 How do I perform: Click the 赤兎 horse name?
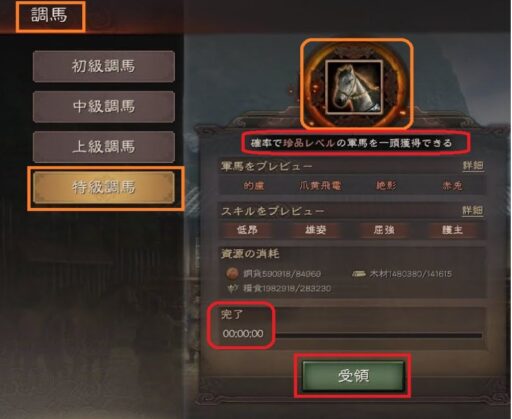coord(453,186)
